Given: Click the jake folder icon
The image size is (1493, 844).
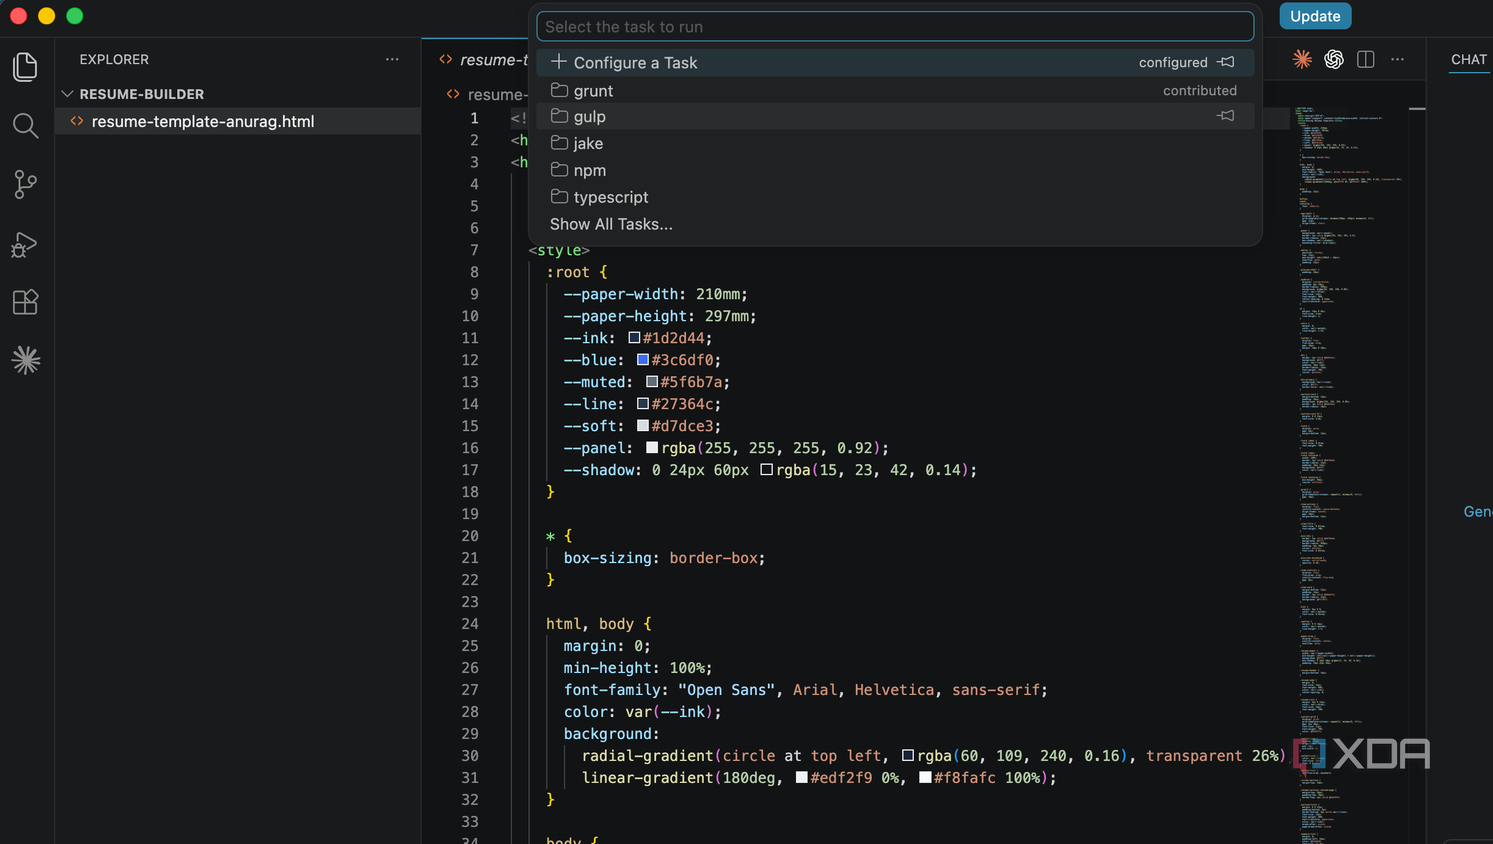Looking at the screenshot, I should click(559, 143).
